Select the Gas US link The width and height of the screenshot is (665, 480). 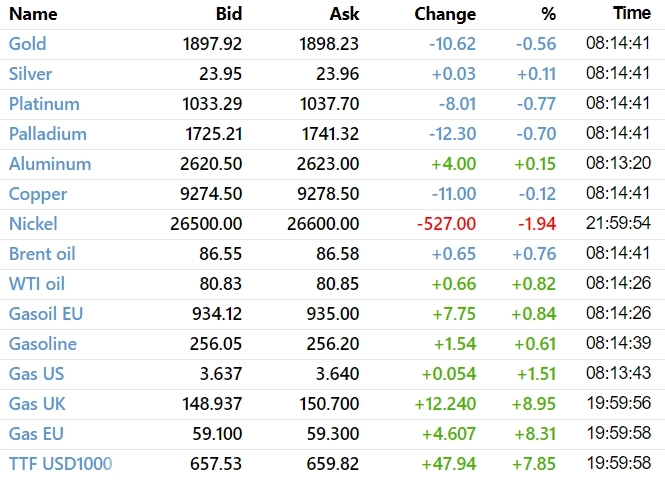(x=35, y=374)
